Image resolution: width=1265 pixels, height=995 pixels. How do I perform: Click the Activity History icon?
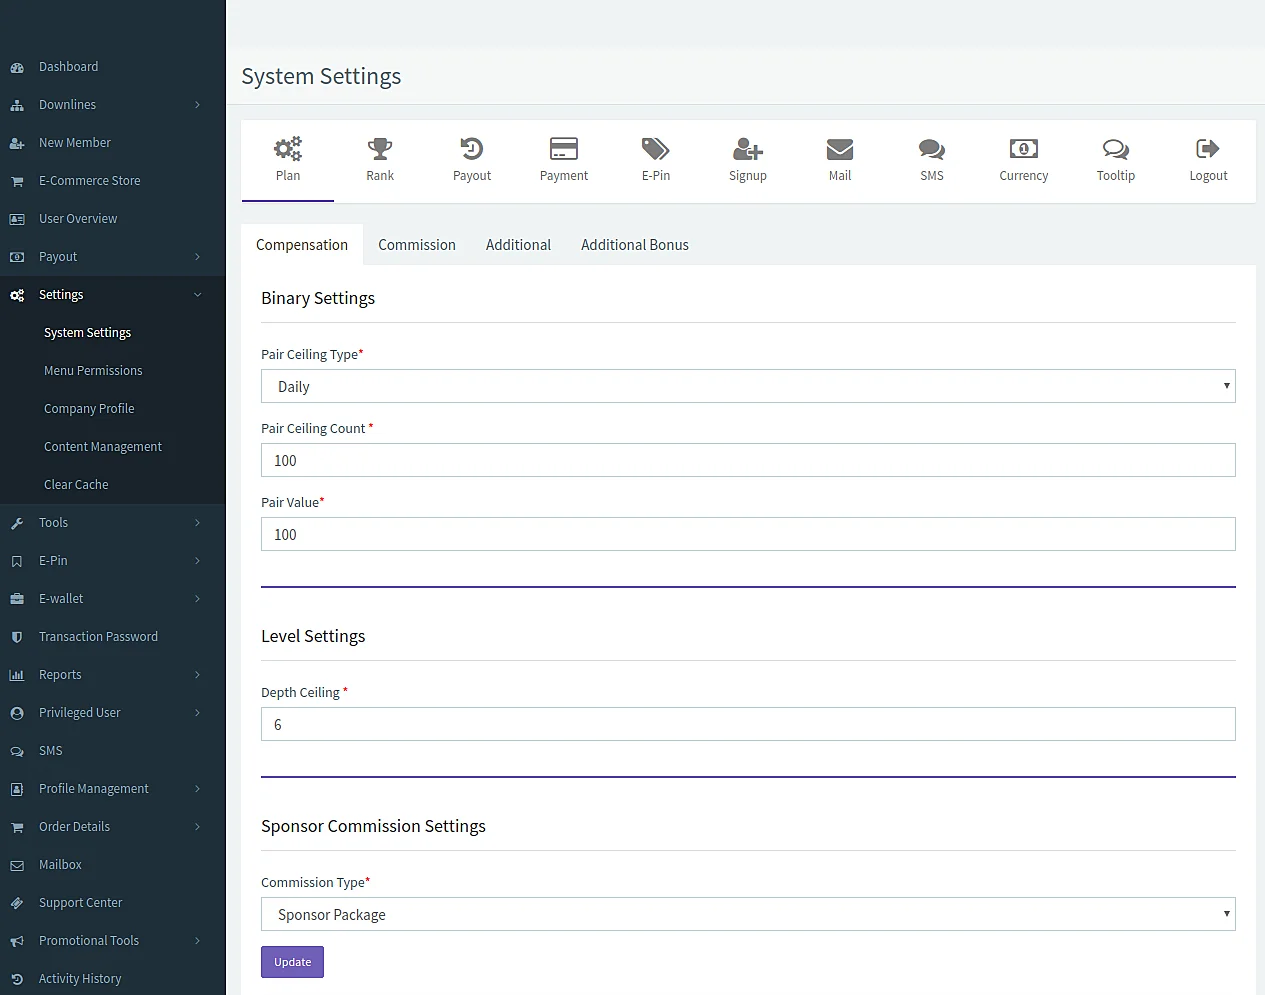pos(17,980)
